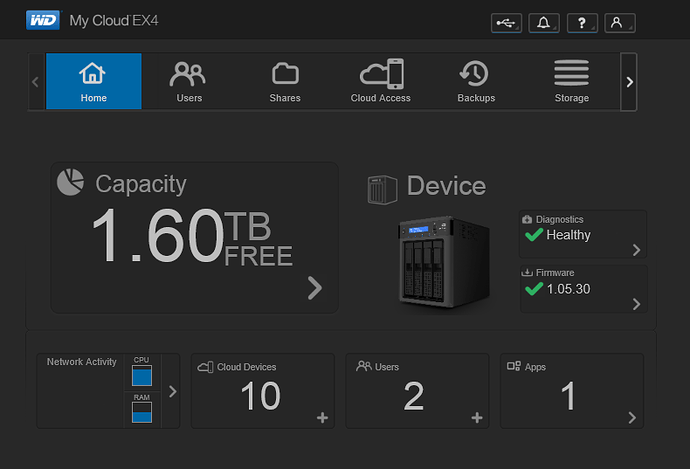The width and height of the screenshot is (690, 469).
Task: Click the help question mark icon
Action: pyautogui.click(x=582, y=23)
